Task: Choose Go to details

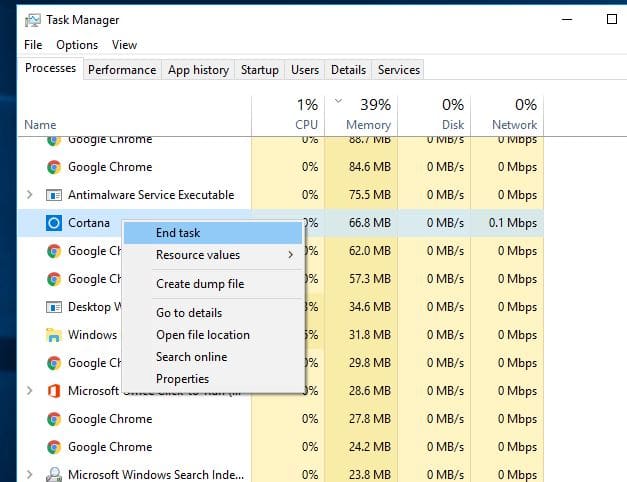Action: [x=213, y=313]
